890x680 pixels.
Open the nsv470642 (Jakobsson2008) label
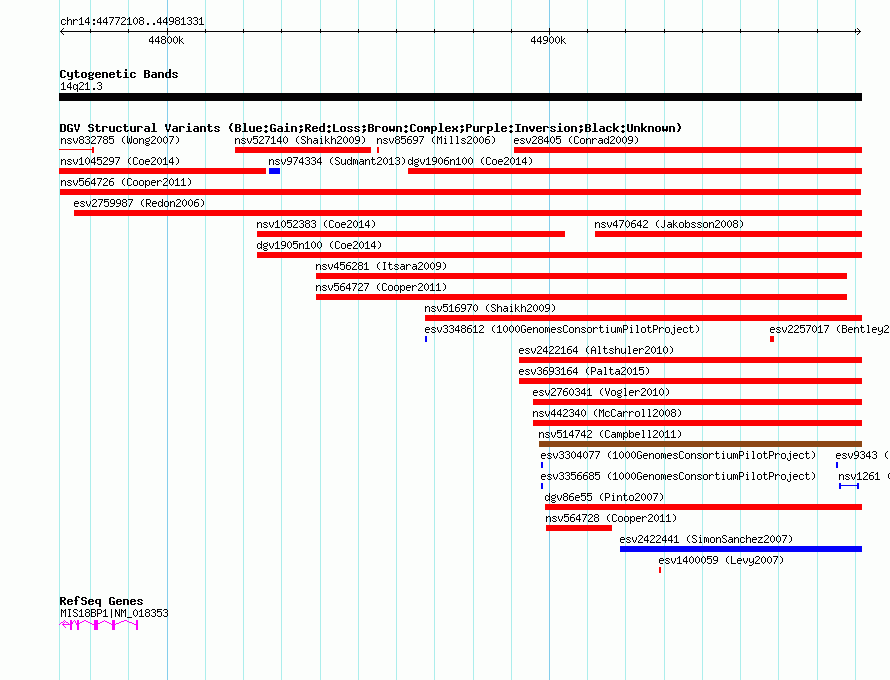669,224
